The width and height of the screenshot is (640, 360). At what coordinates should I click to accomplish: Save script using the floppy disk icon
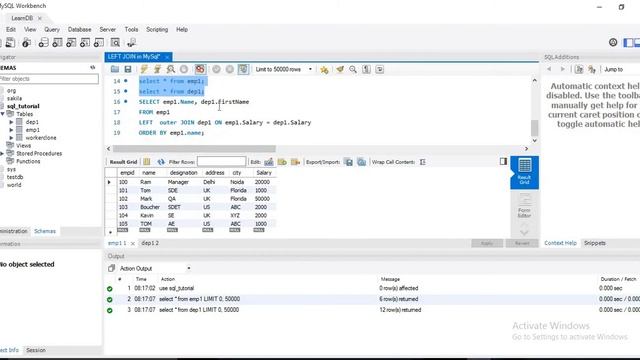[x=128, y=69]
